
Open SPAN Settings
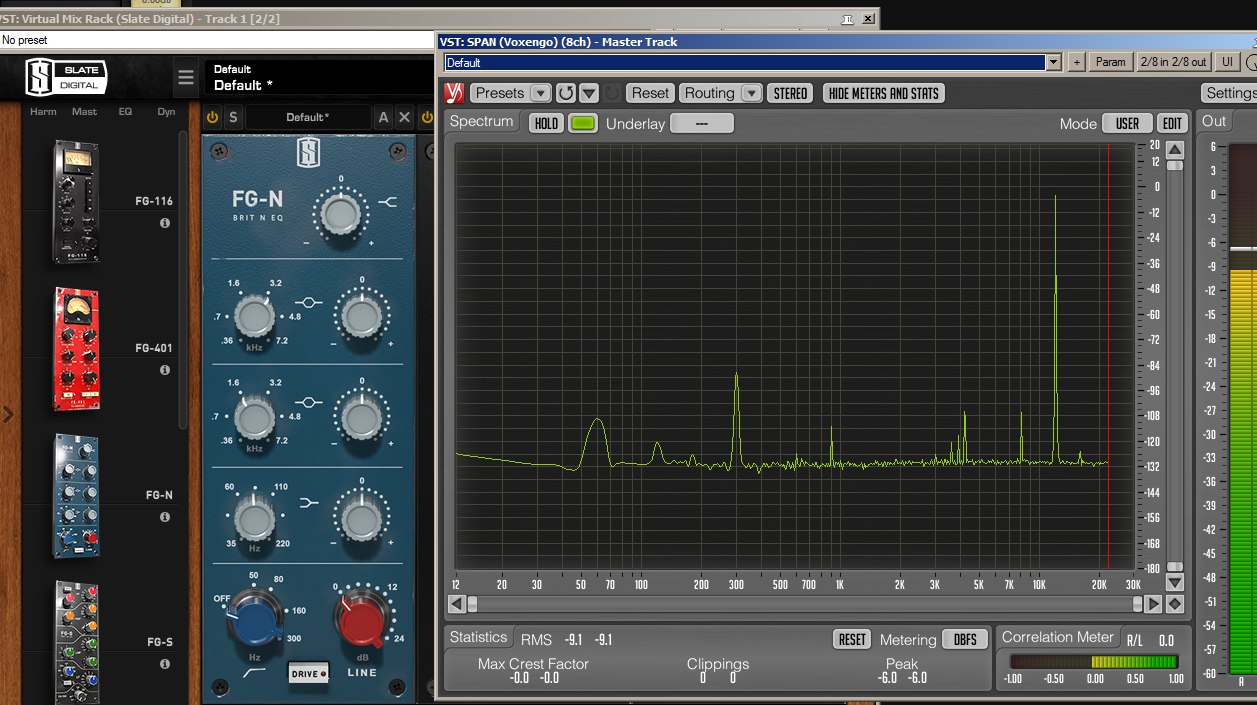[x=1229, y=93]
